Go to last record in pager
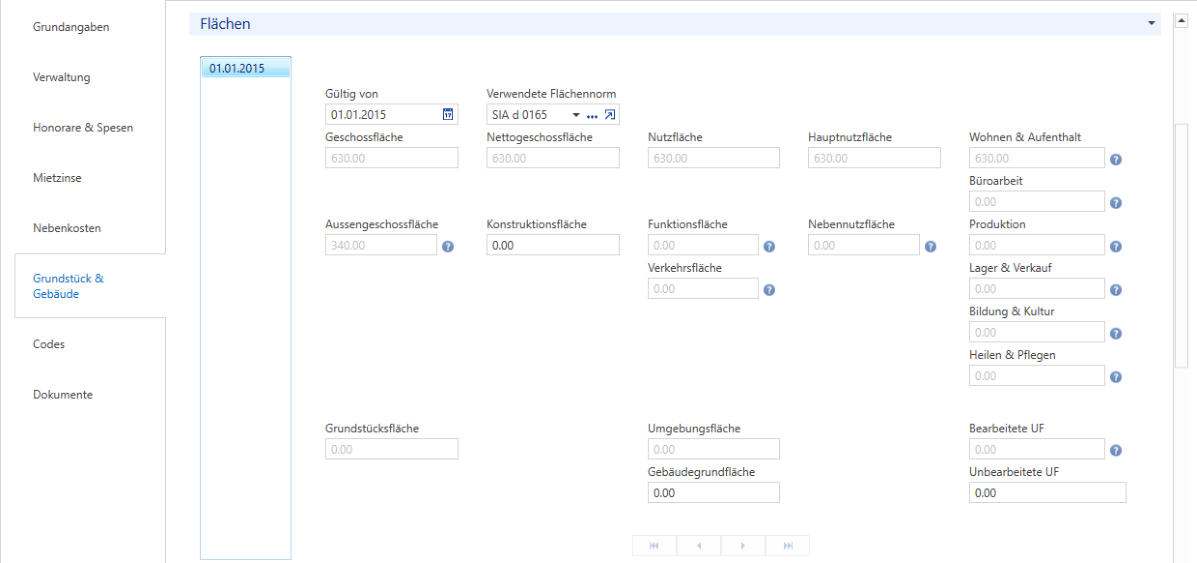Image resolution: width=1197 pixels, height=563 pixels. 787,545
